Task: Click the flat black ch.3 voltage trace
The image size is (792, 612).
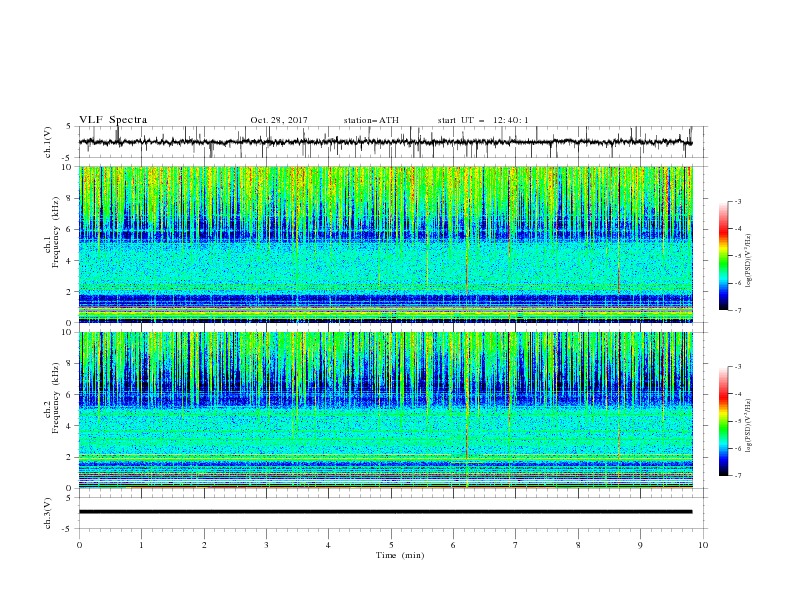Action: coord(385,512)
